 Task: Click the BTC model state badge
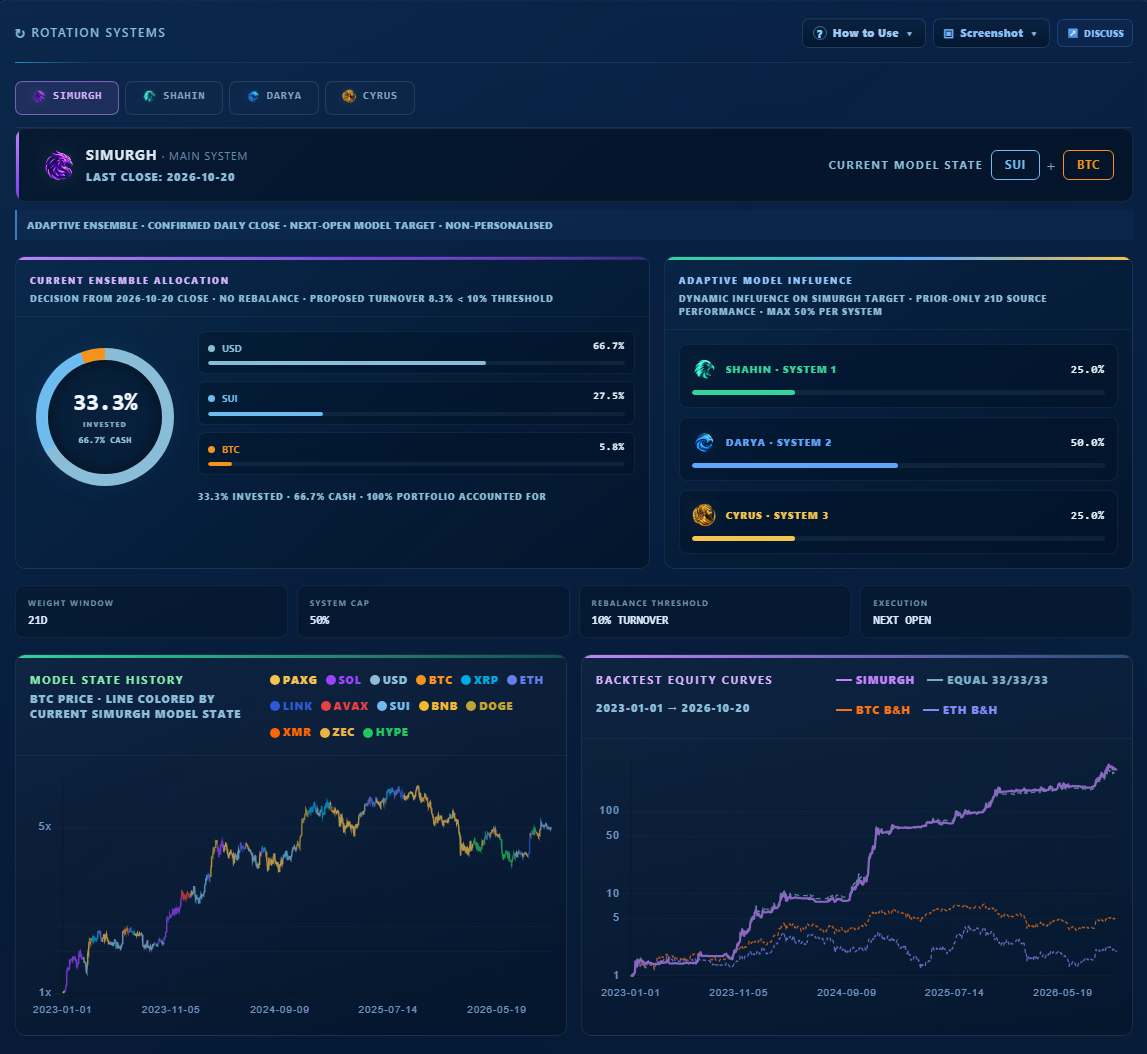pos(1088,165)
